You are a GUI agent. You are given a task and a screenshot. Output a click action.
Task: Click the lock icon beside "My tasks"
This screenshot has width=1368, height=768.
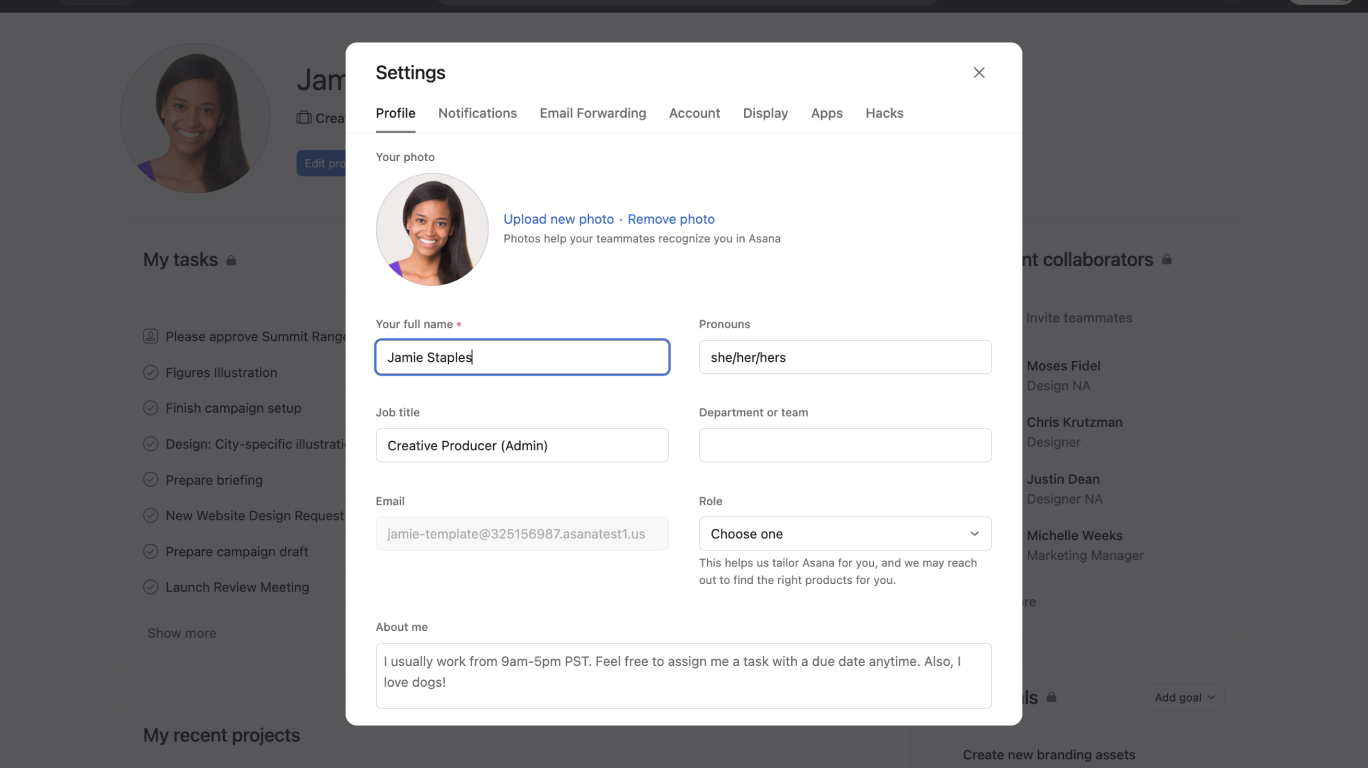[x=231, y=260]
